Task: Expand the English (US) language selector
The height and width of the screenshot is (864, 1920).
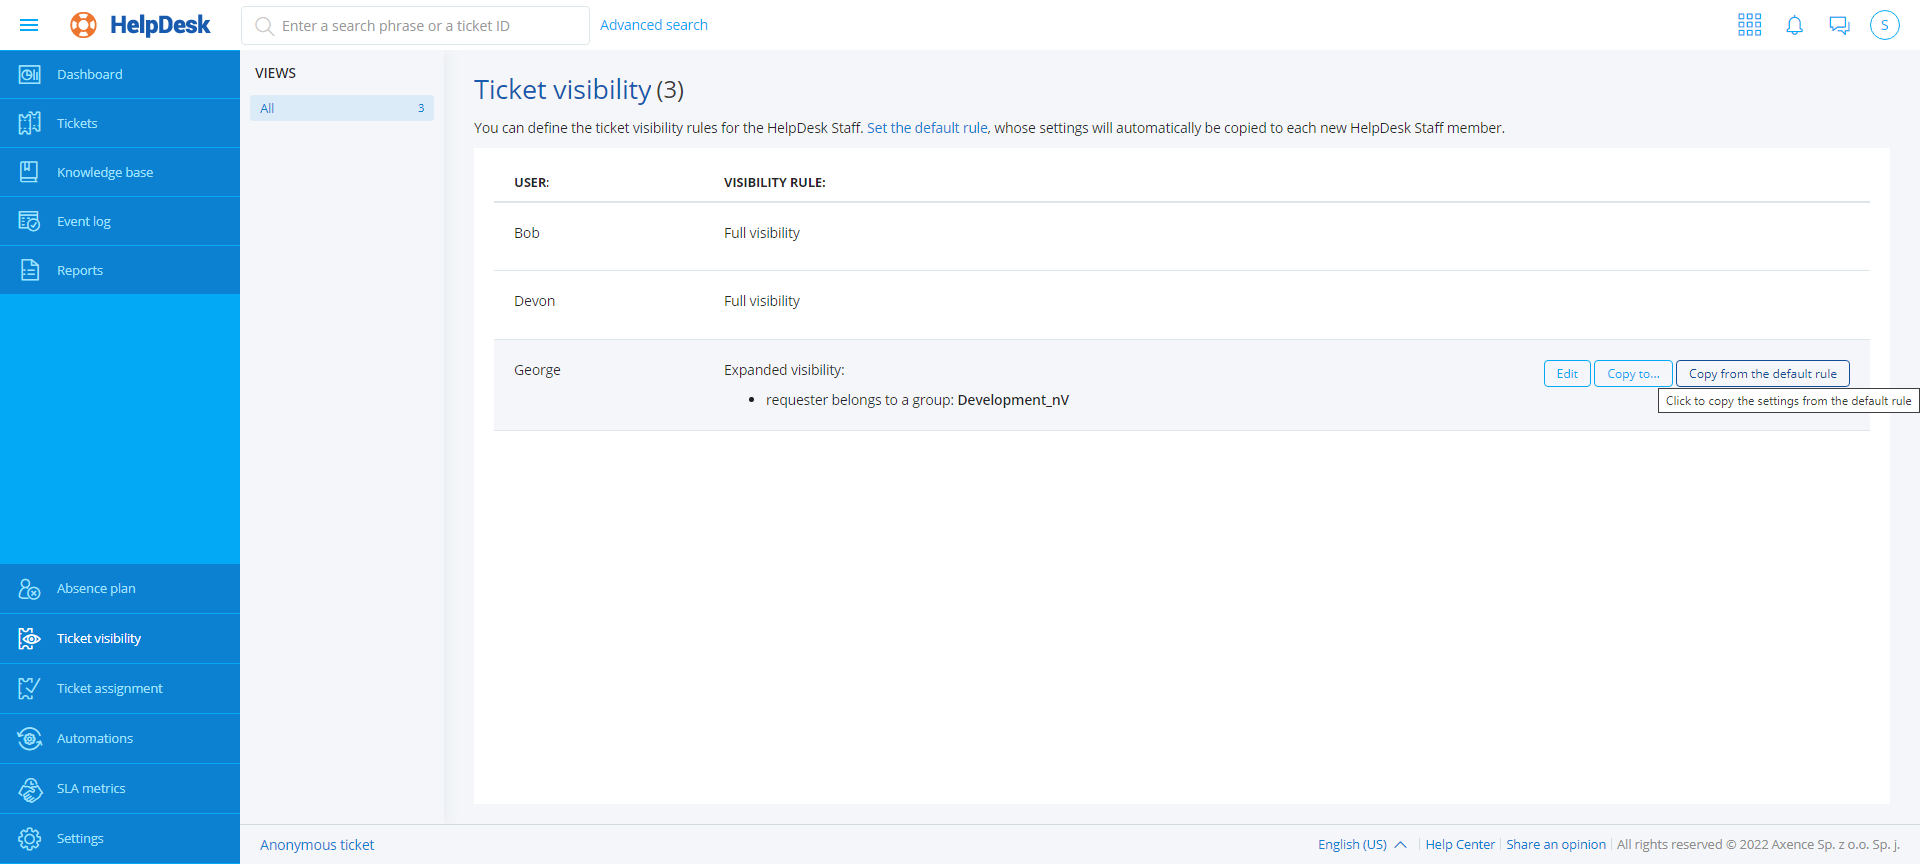Action: (1361, 844)
